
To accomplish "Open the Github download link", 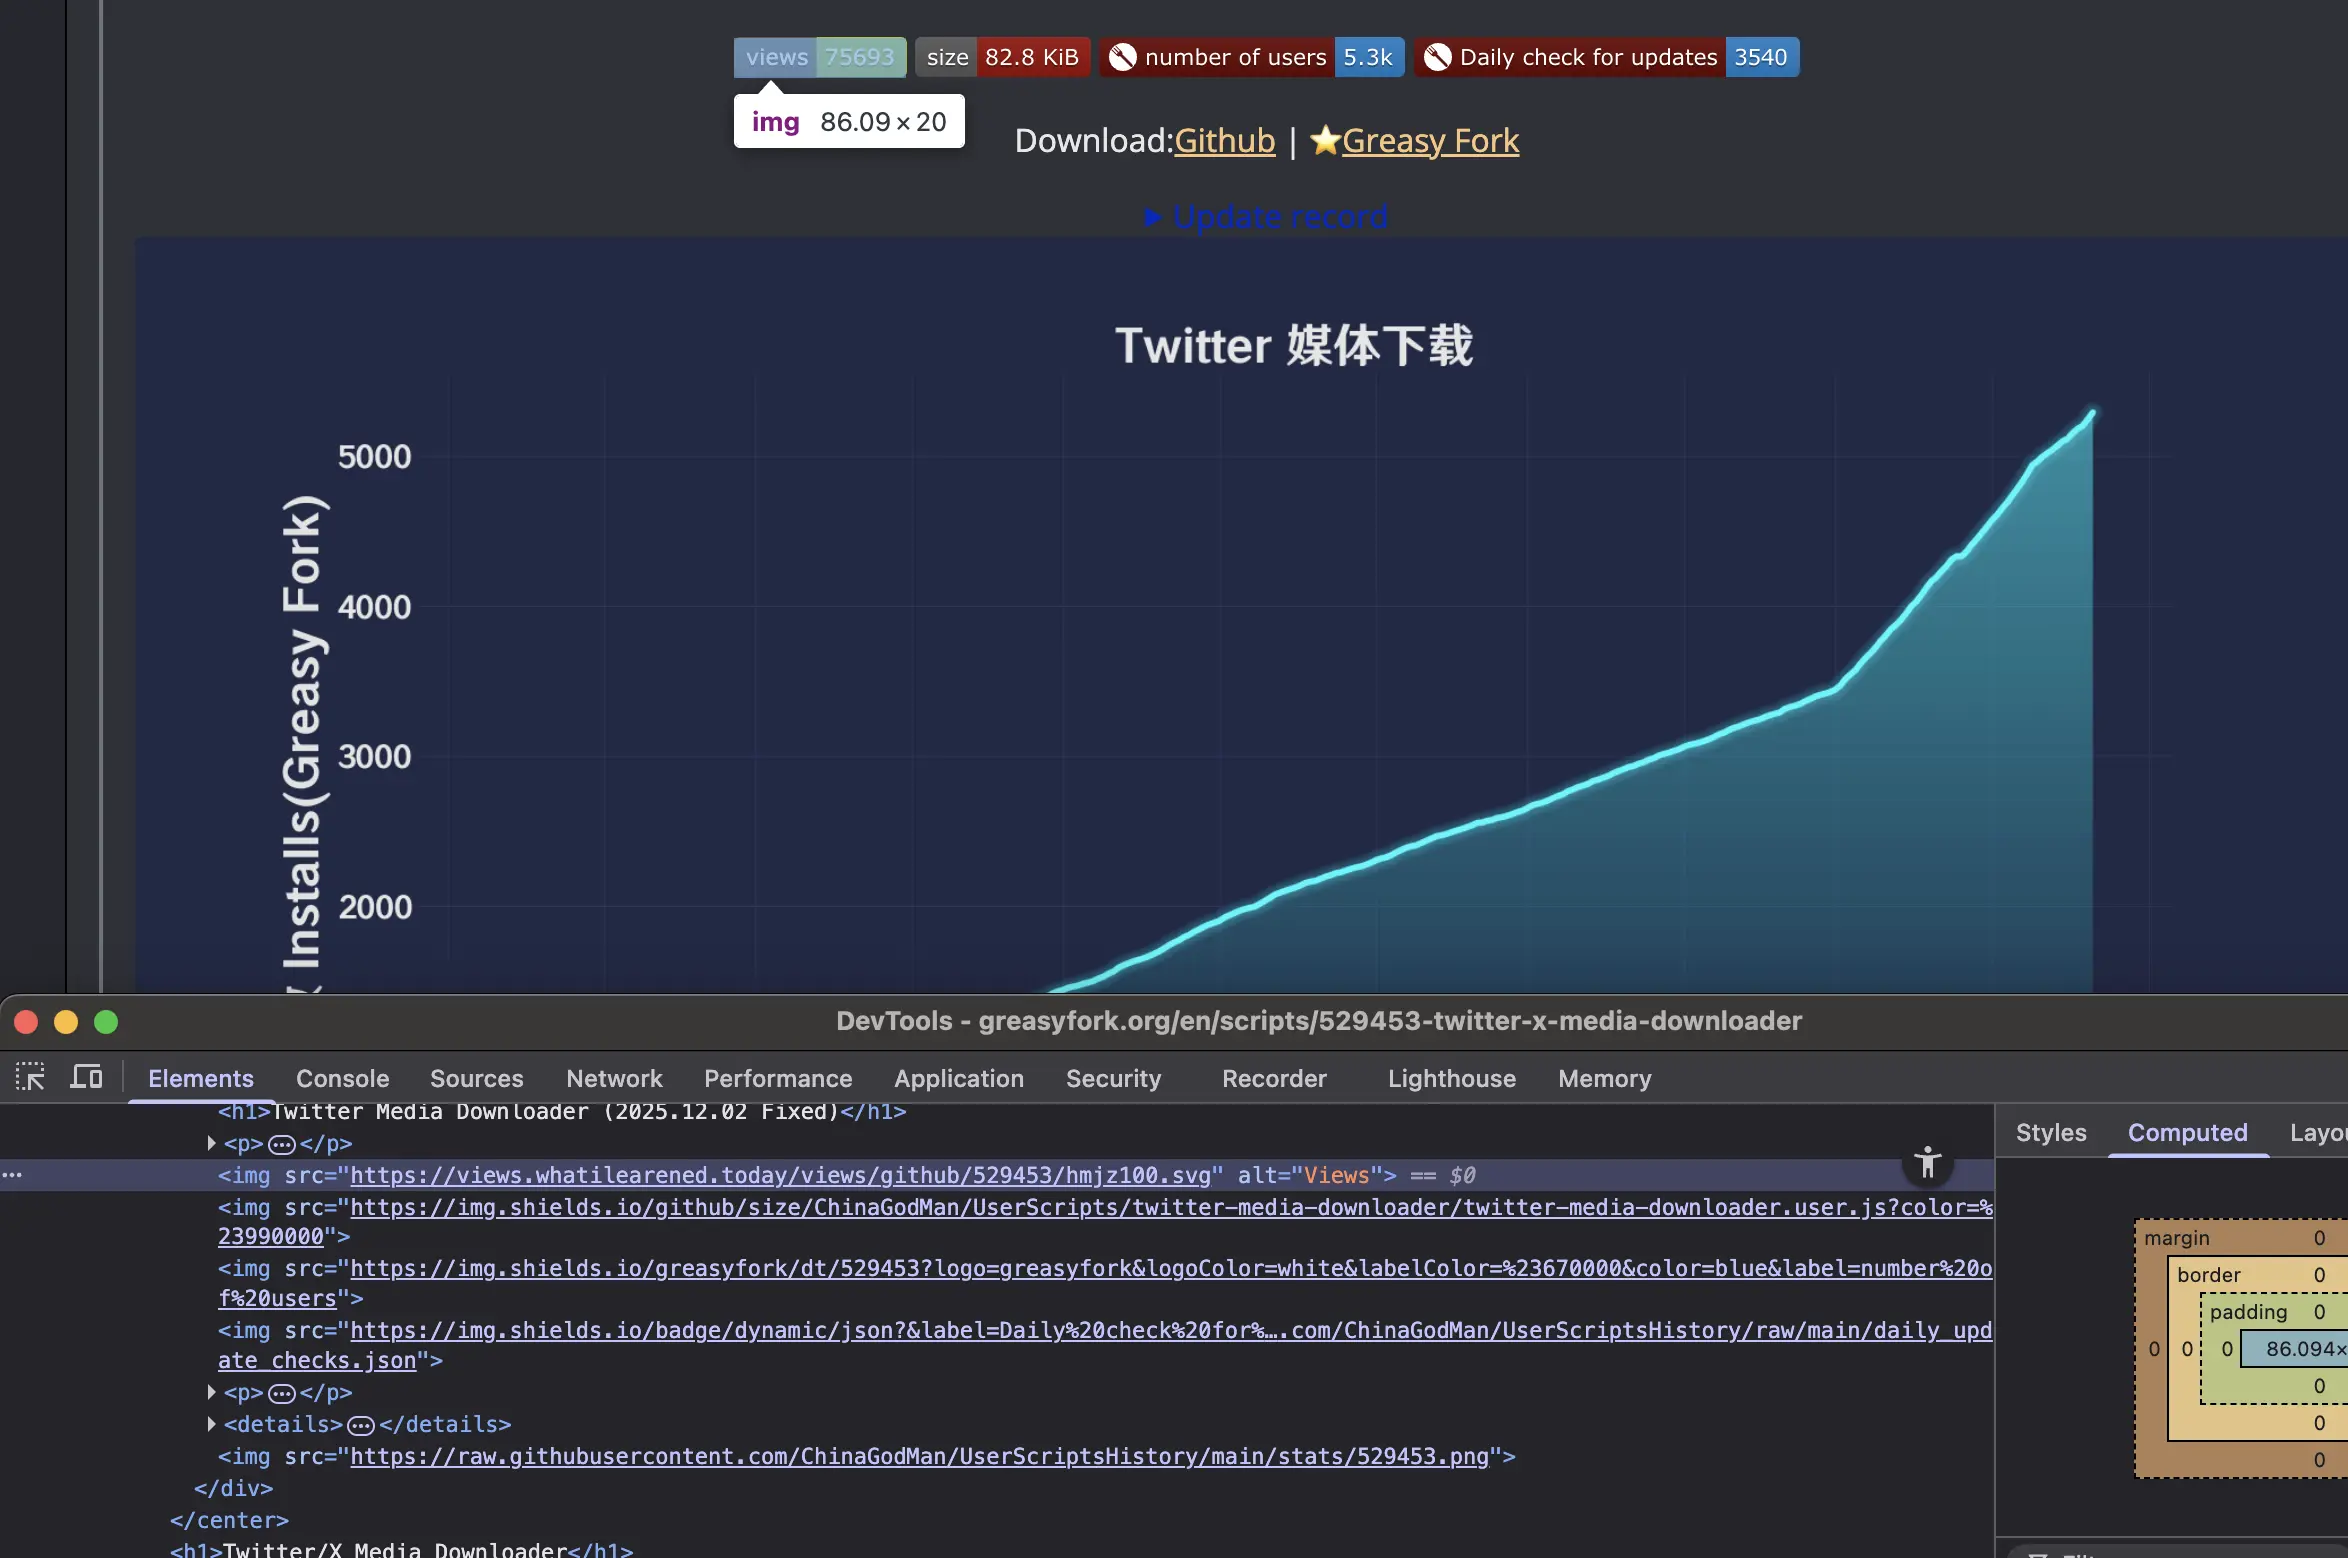I will [x=1224, y=141].
